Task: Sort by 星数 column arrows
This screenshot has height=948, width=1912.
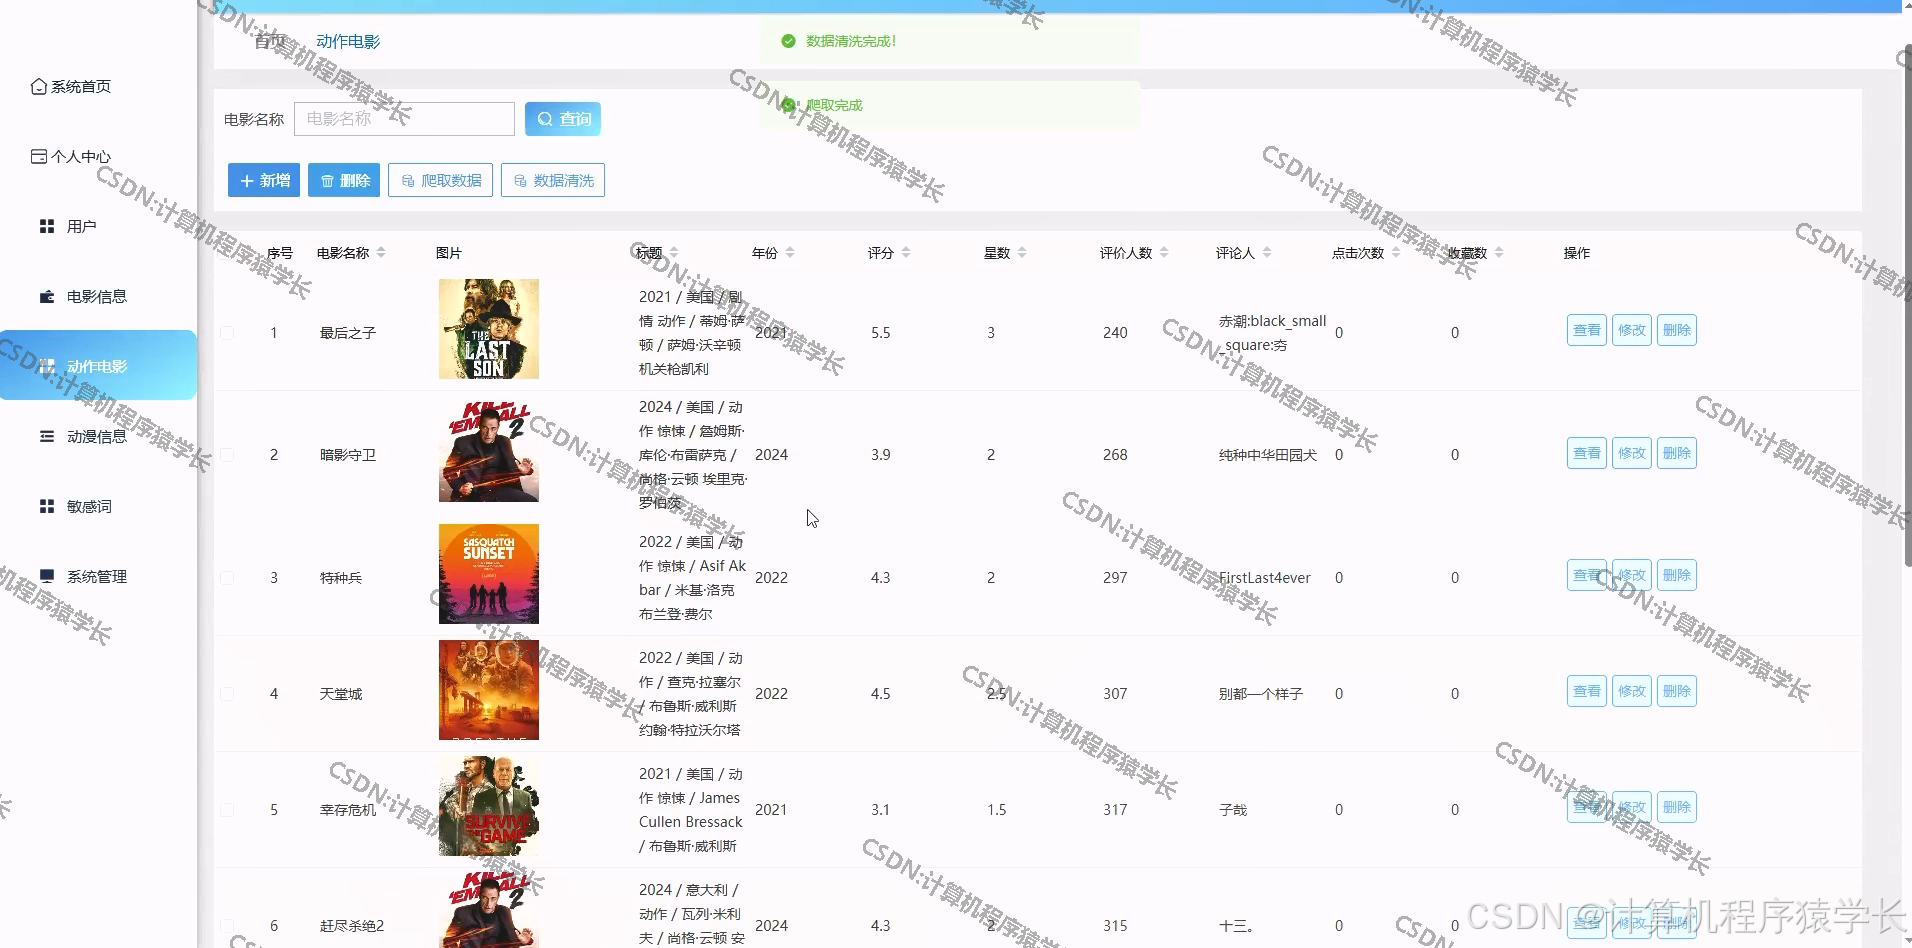Action: [1022, 253]
